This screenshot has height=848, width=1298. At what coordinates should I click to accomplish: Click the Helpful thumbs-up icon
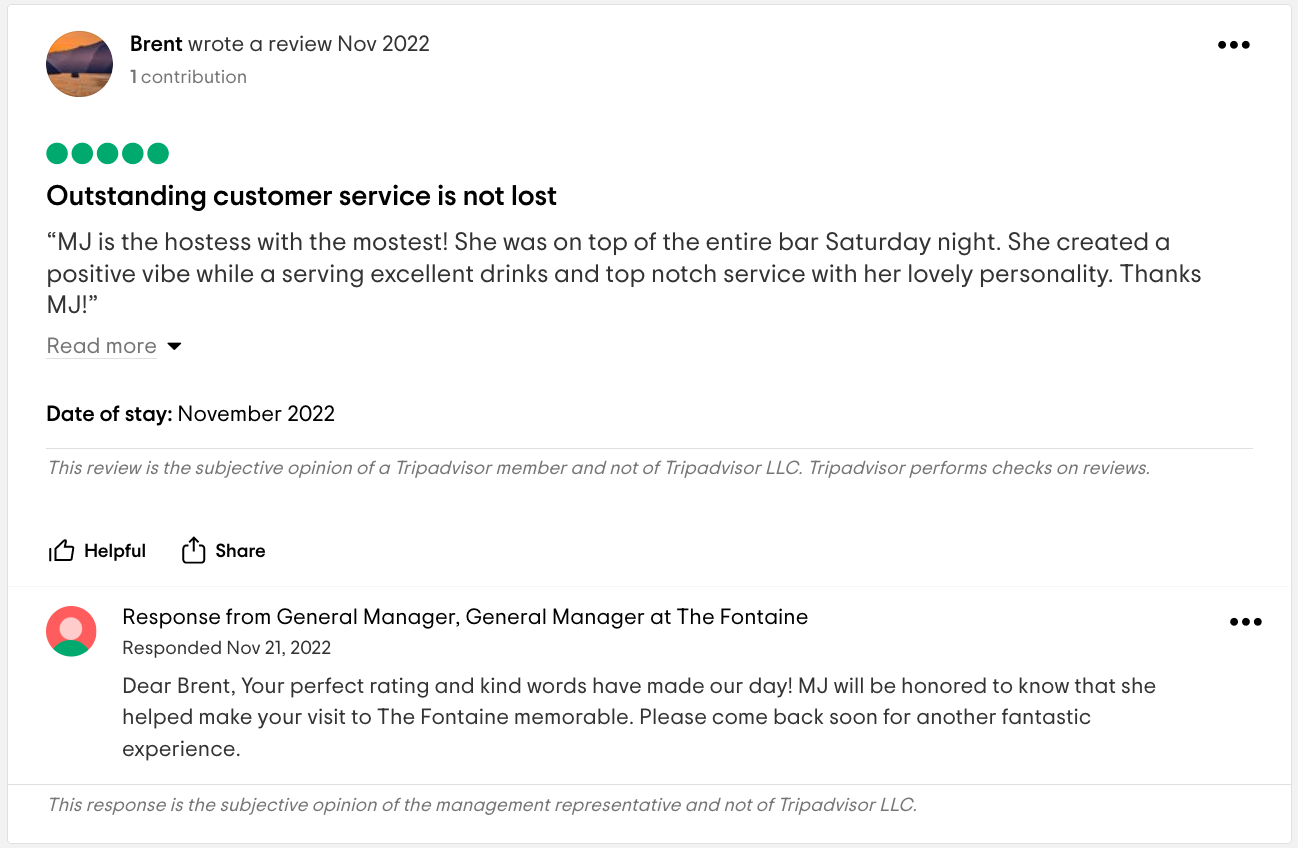62,549
